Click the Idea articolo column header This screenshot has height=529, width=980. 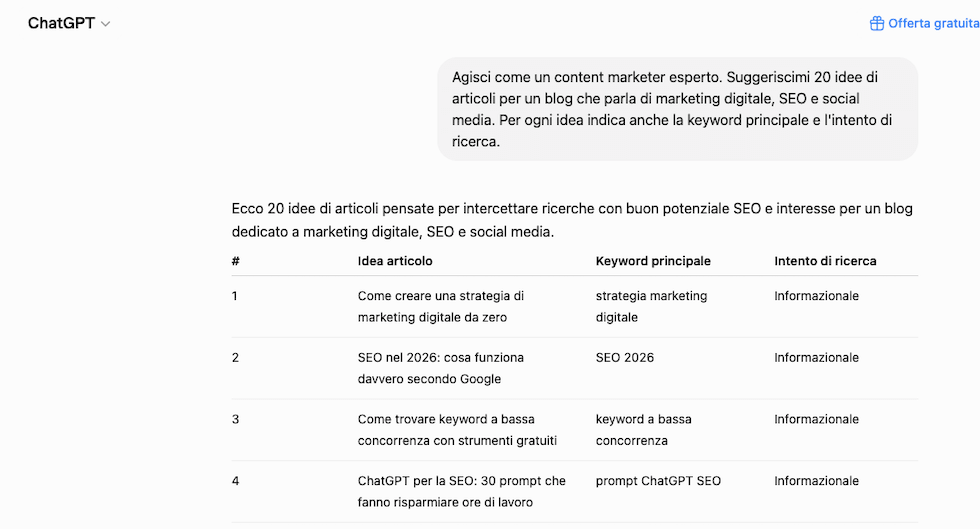click(x=395, y=261)
